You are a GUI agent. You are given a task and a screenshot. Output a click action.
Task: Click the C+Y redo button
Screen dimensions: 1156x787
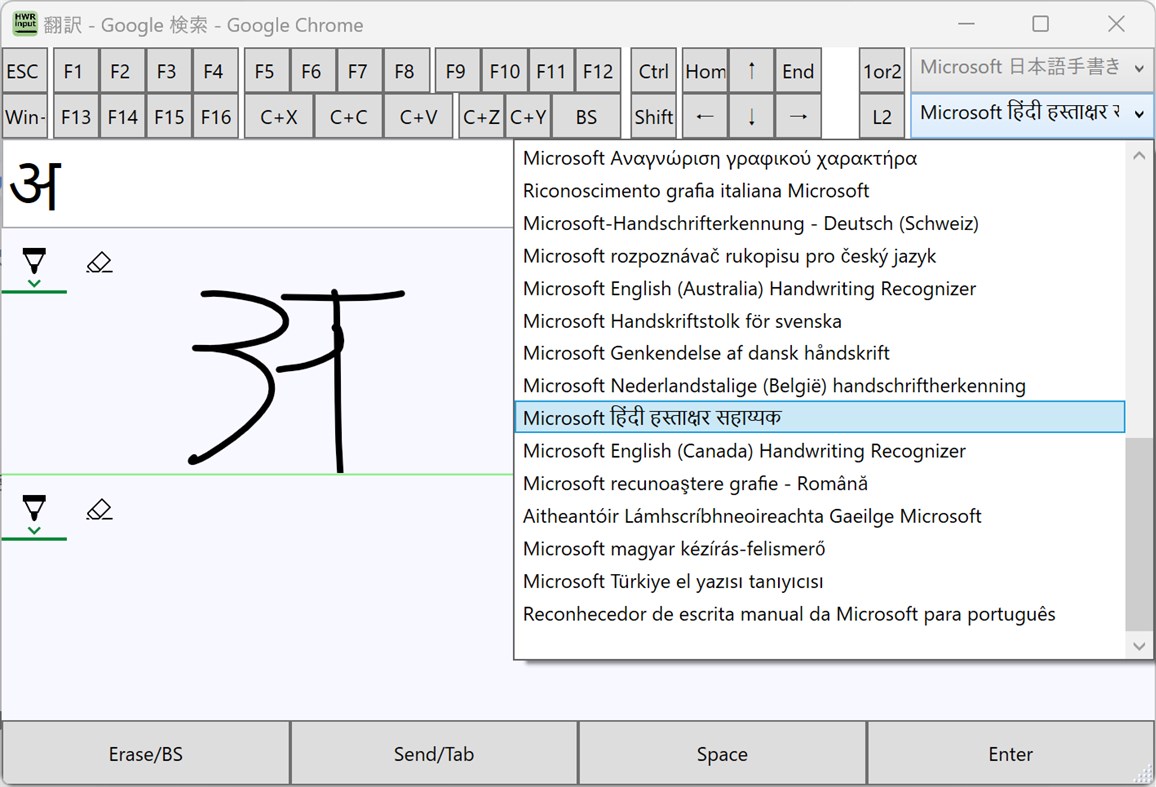527,117
